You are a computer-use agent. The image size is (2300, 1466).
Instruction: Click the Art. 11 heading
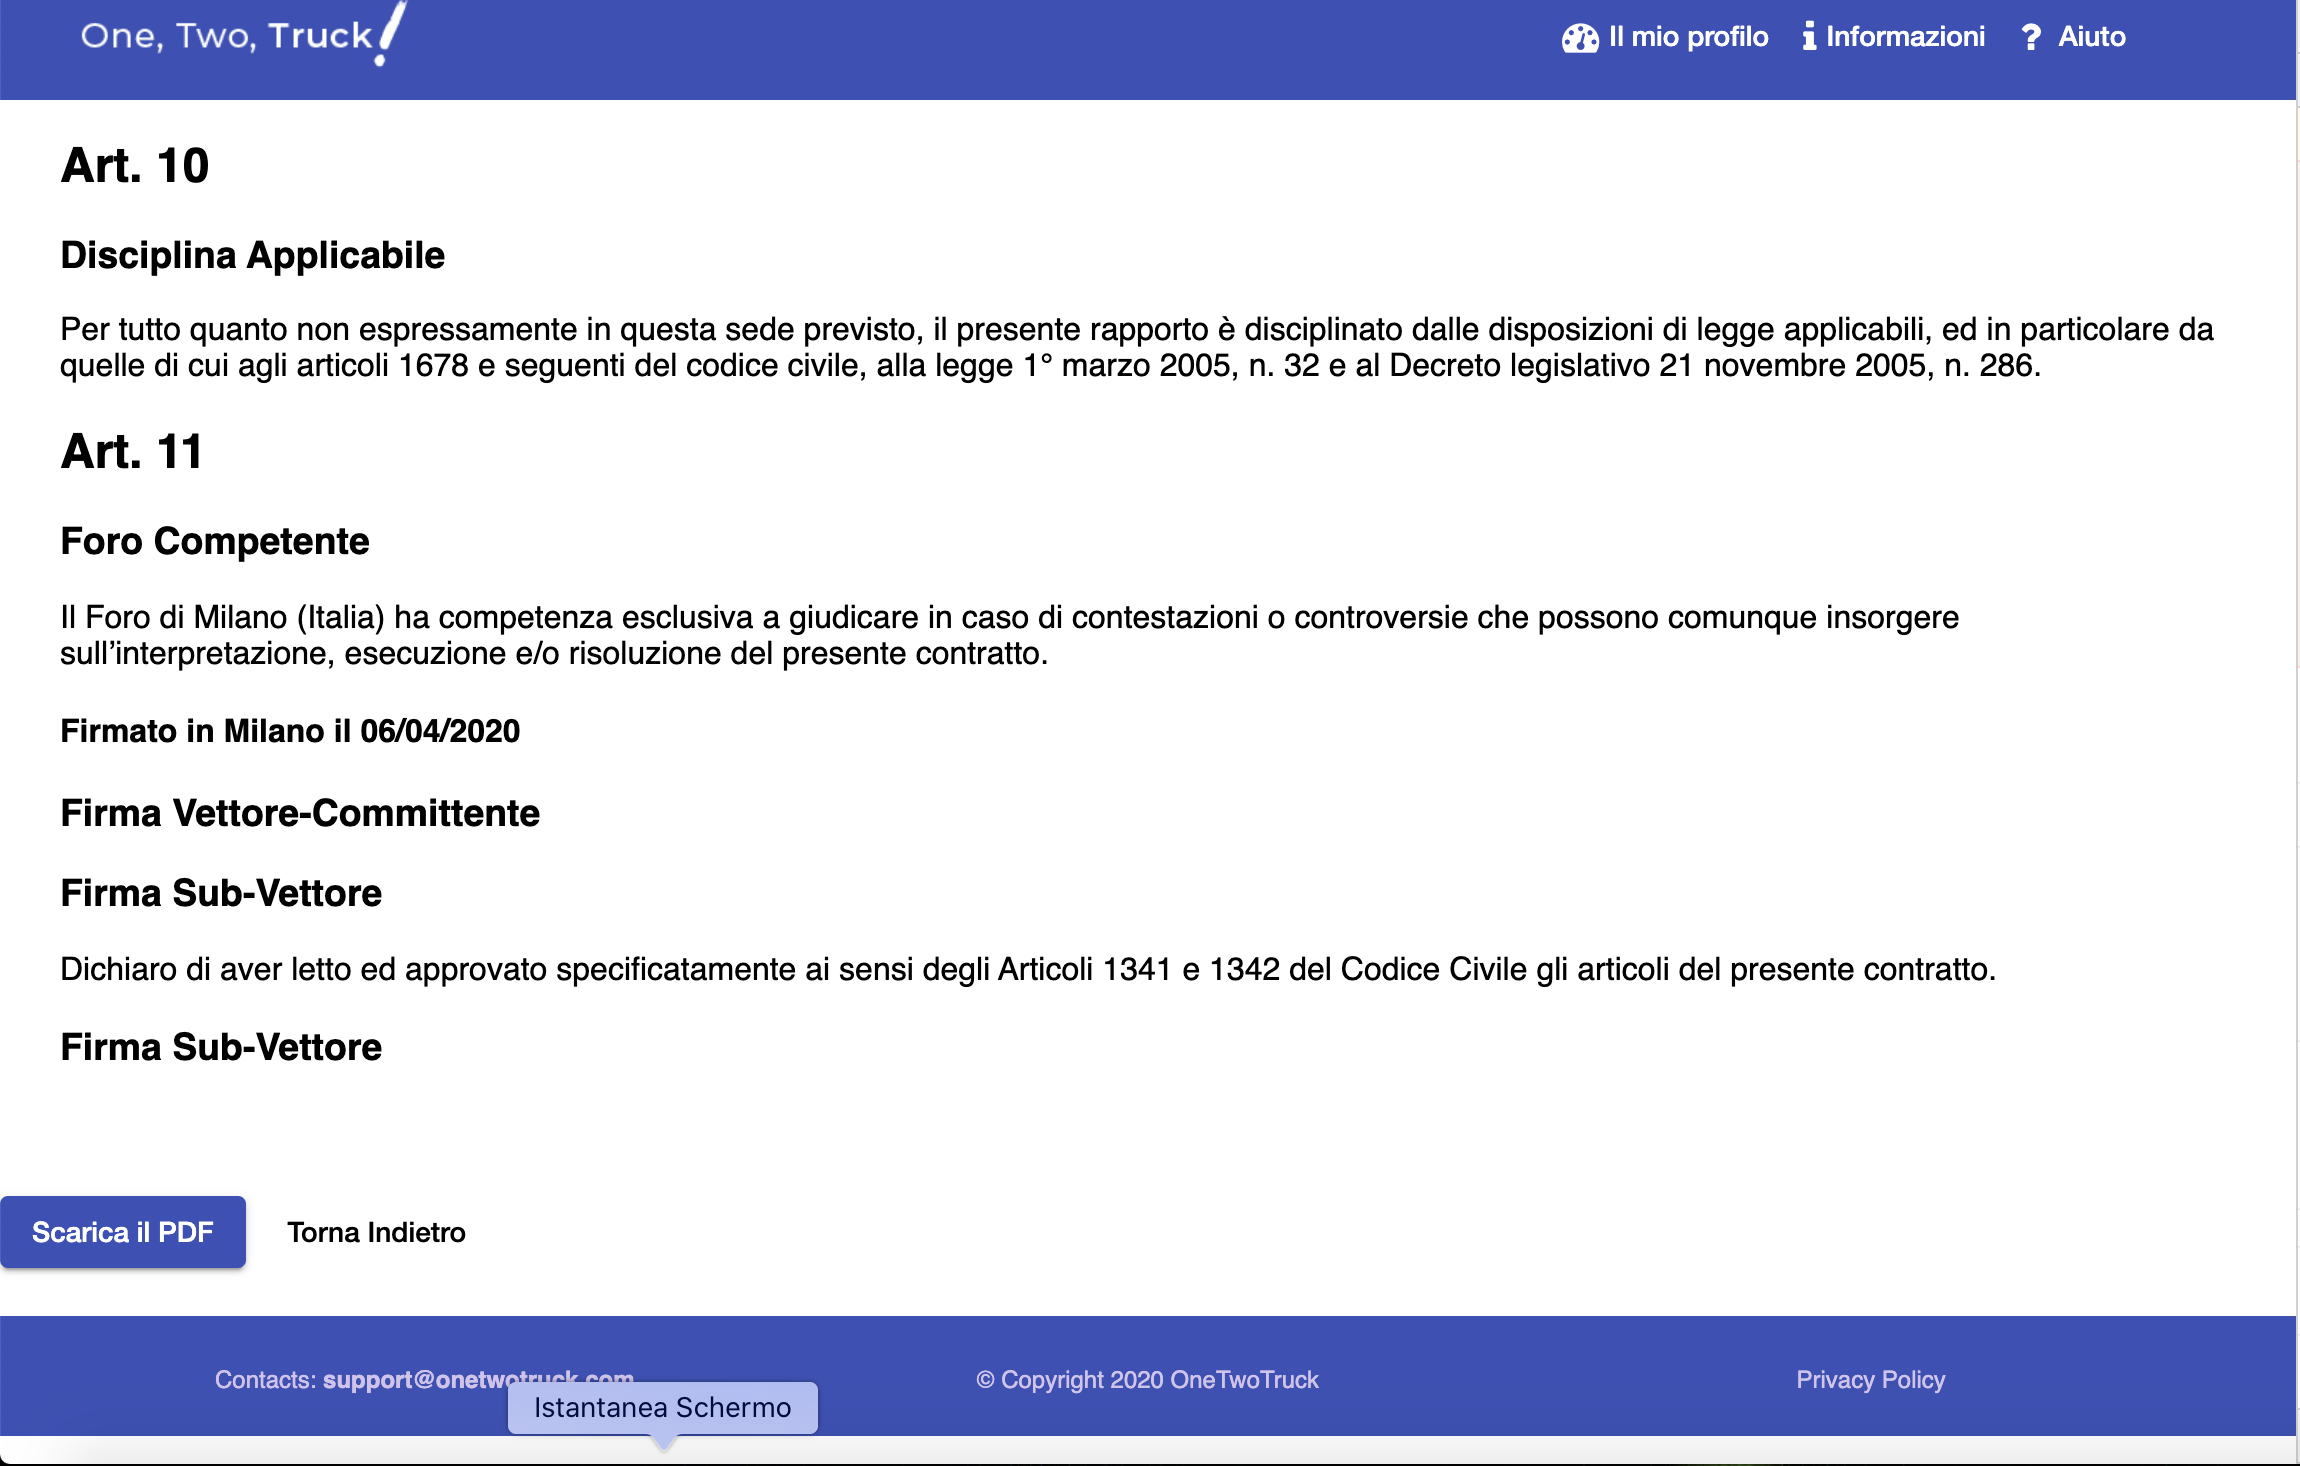coord(132,452)
